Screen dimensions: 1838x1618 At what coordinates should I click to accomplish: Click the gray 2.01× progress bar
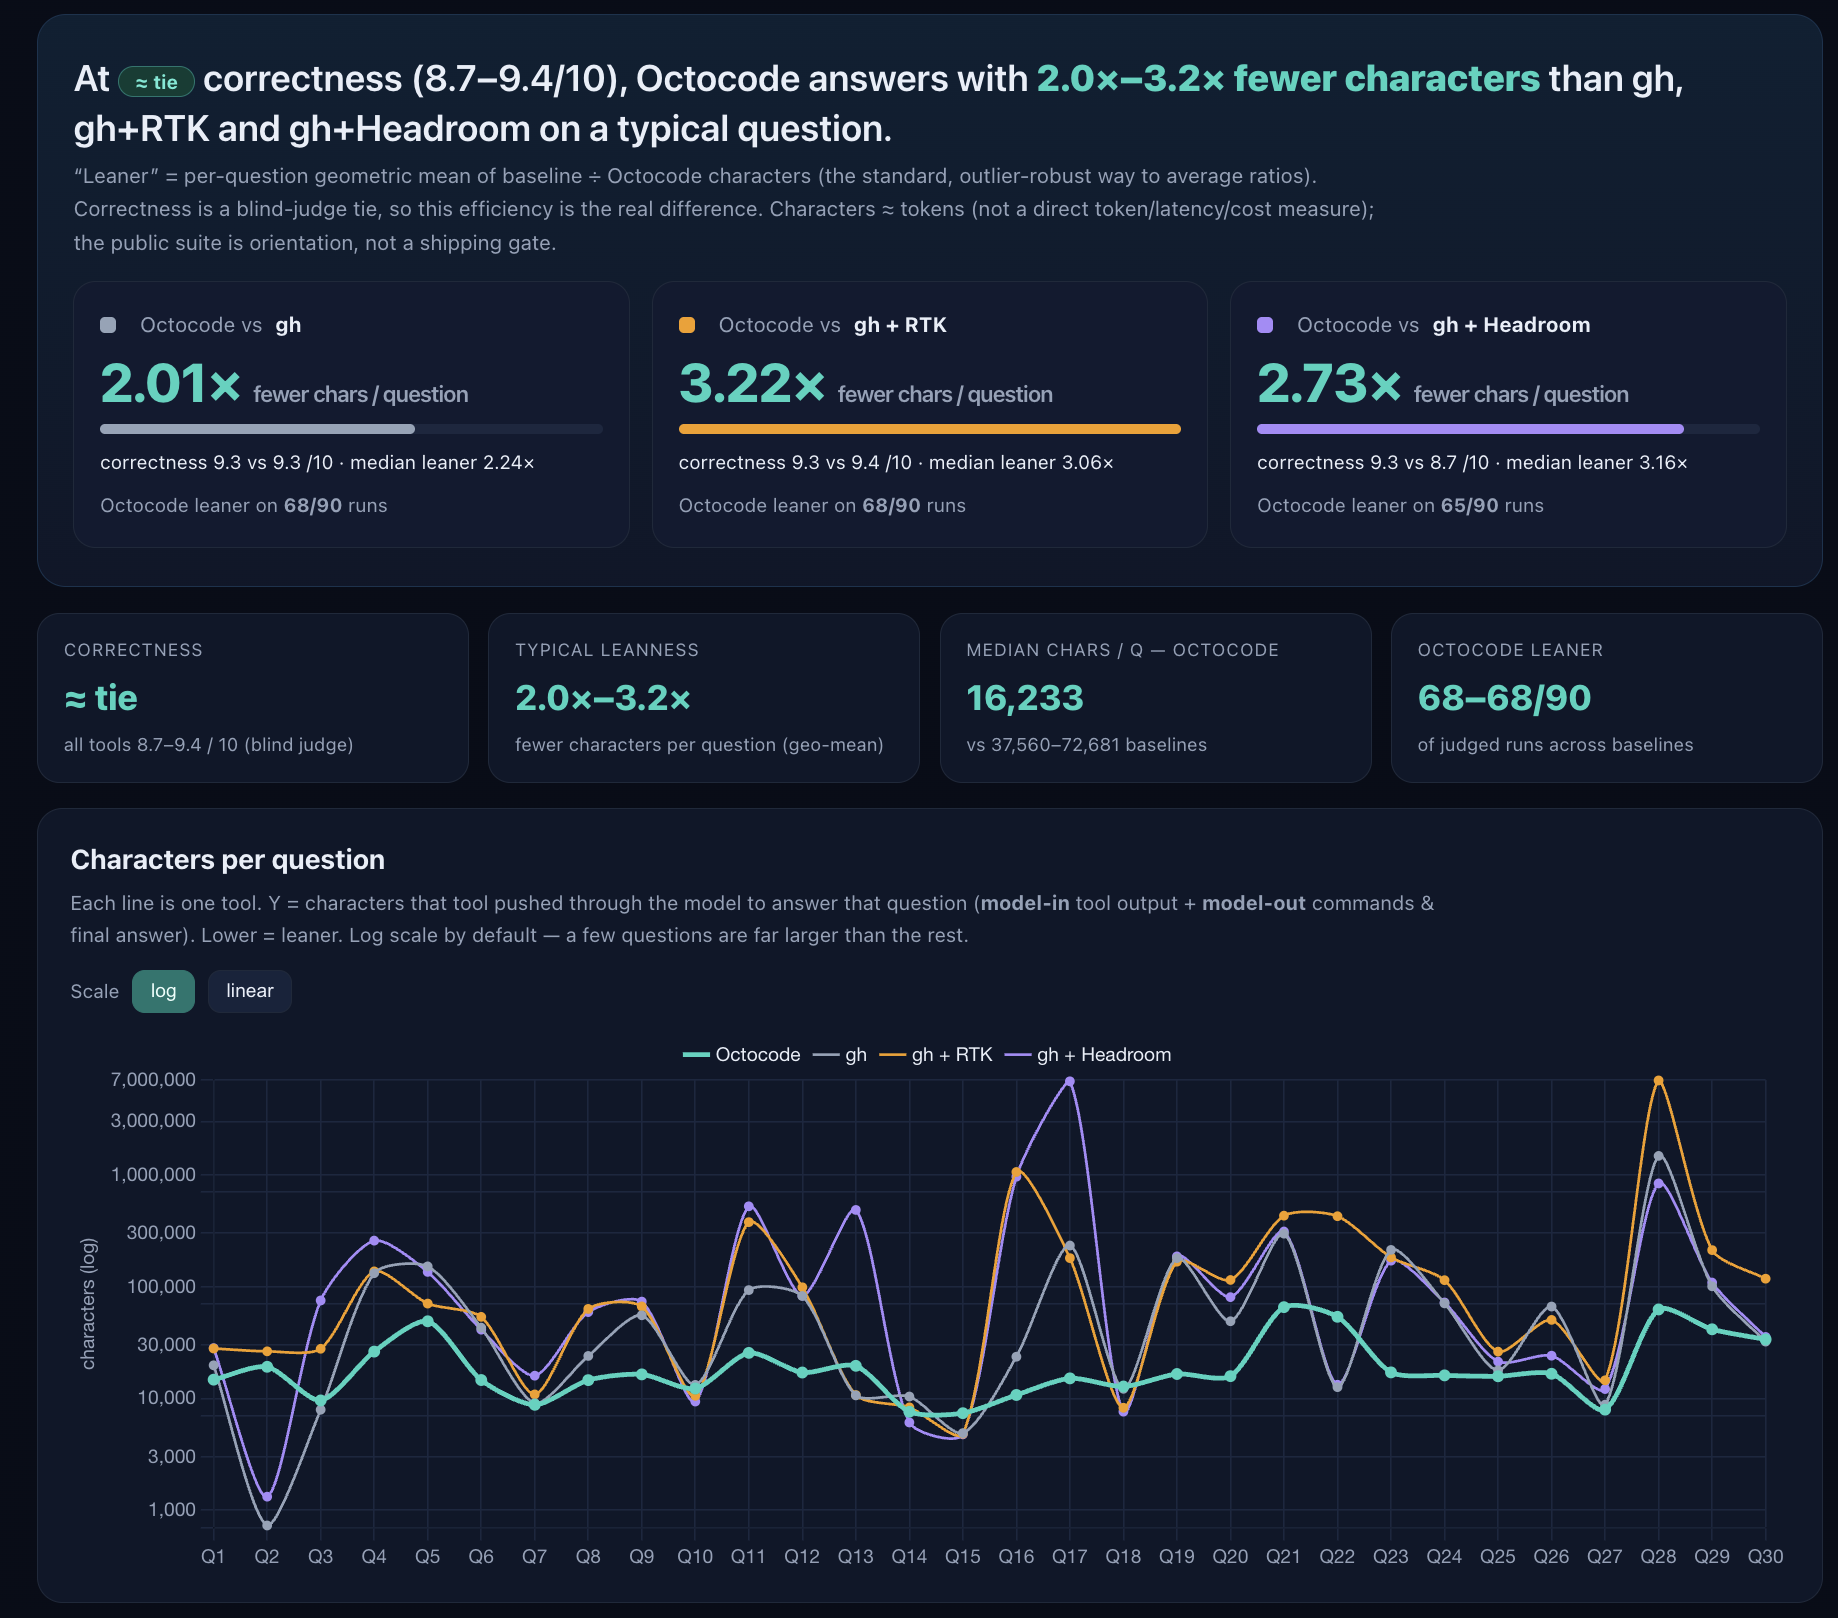point(351,429)
